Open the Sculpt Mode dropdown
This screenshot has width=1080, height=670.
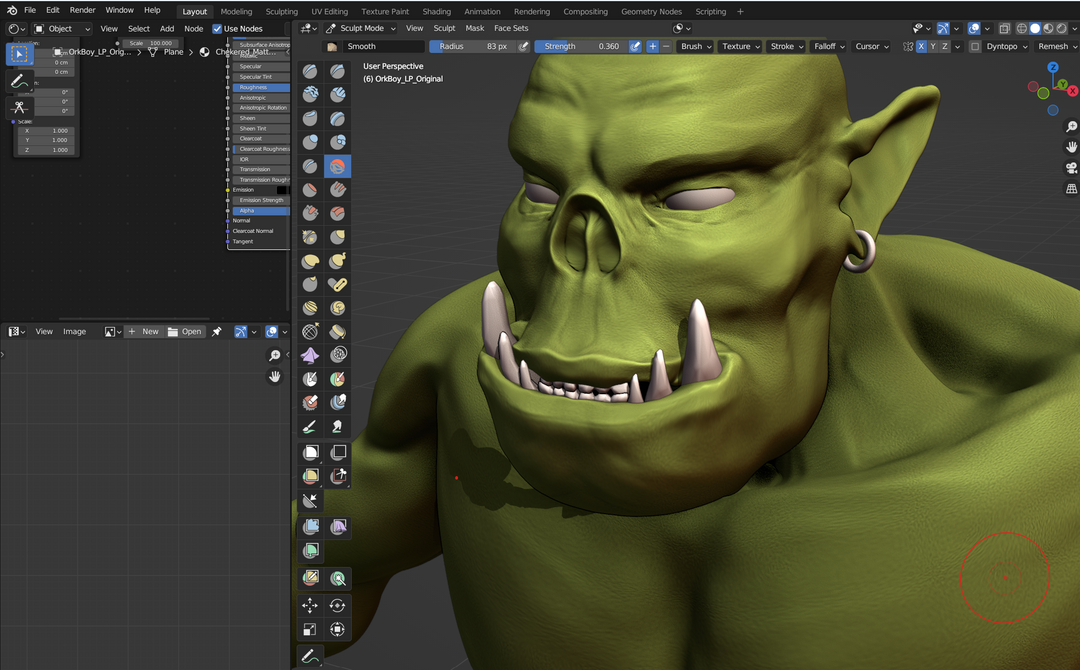pos(362,28)
